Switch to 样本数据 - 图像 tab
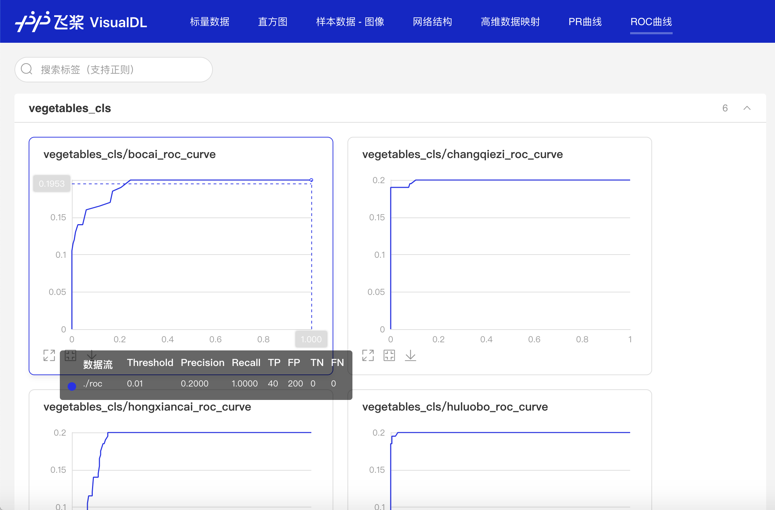The height and width of the screenshot is (510, 775). tap(350, 22)
